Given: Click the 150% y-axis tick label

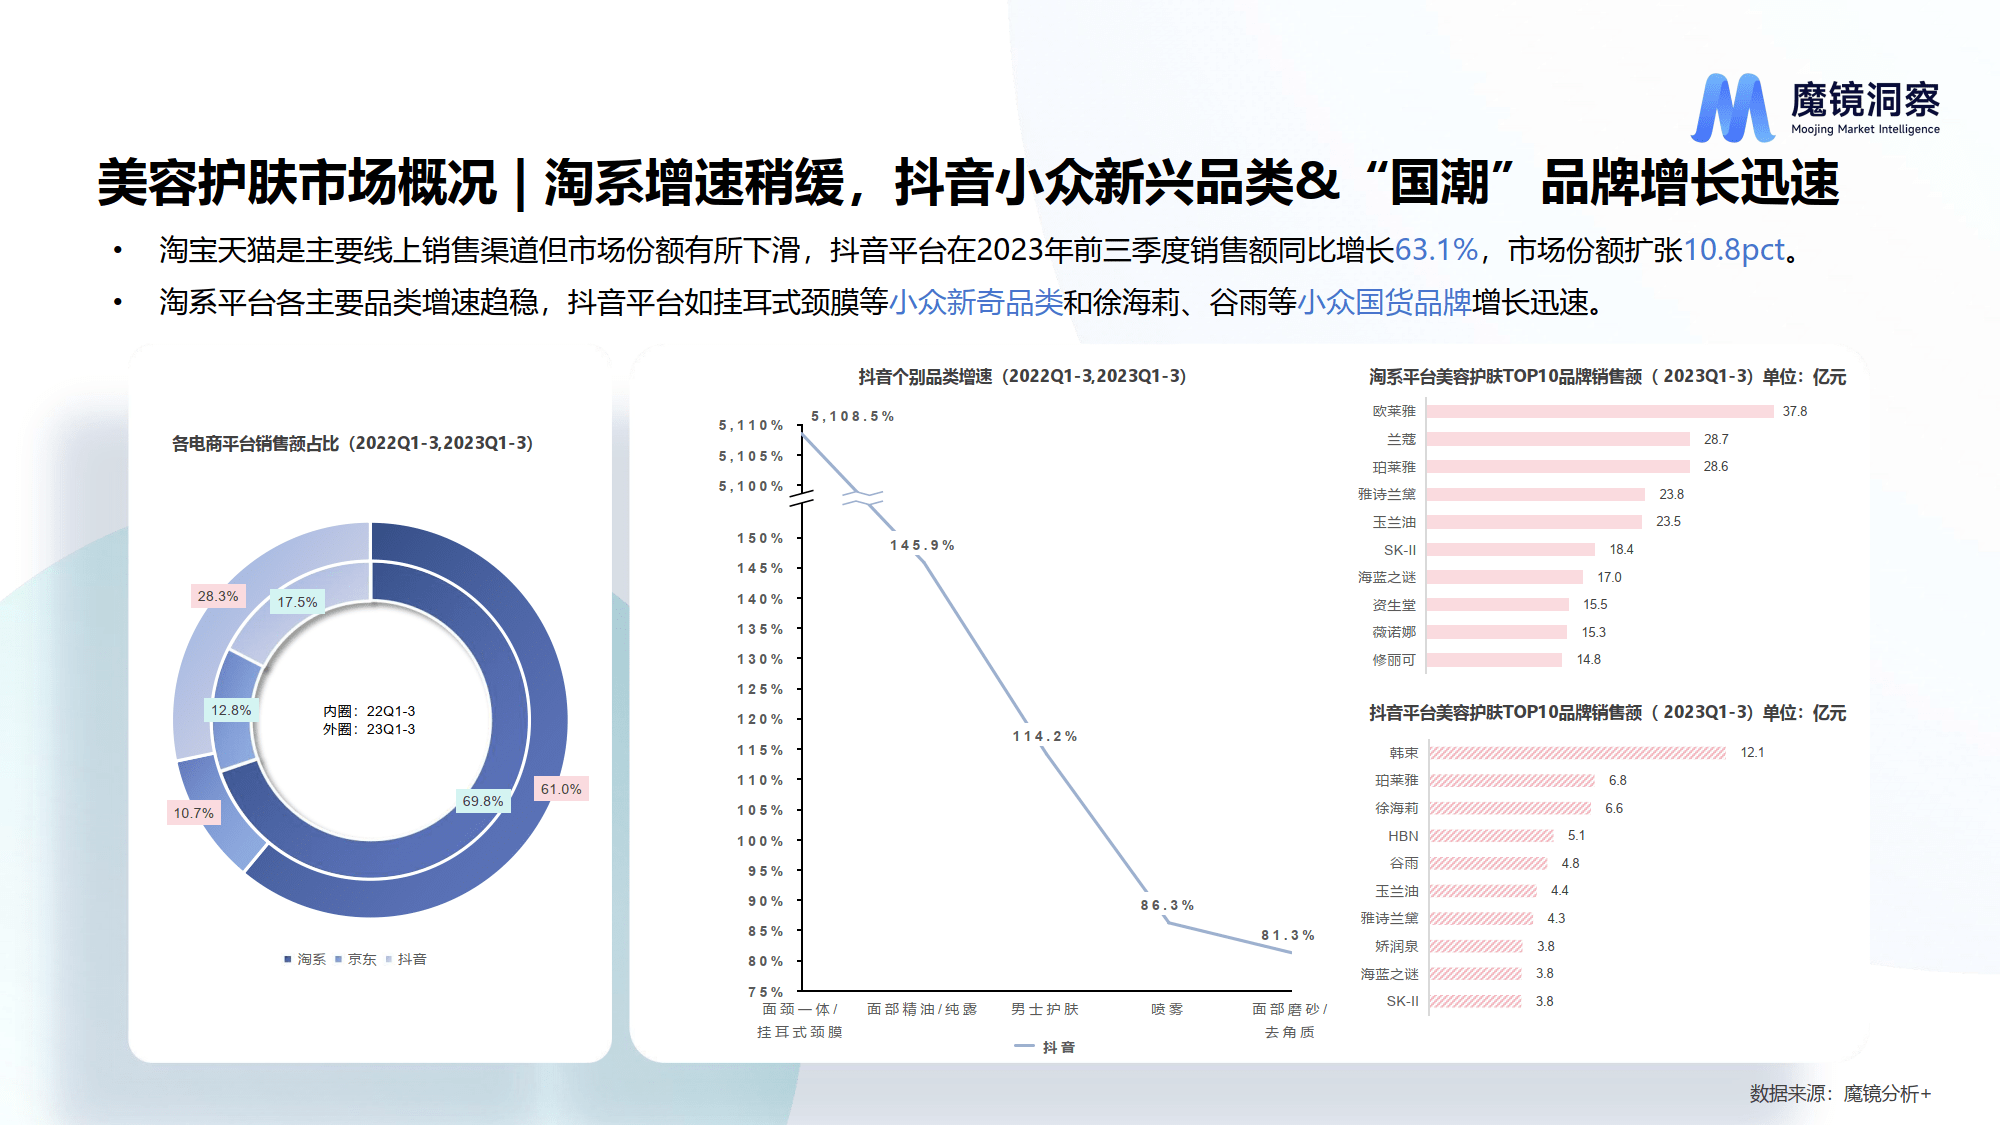Looking at the screenshot, I should (x=760, y=538).
